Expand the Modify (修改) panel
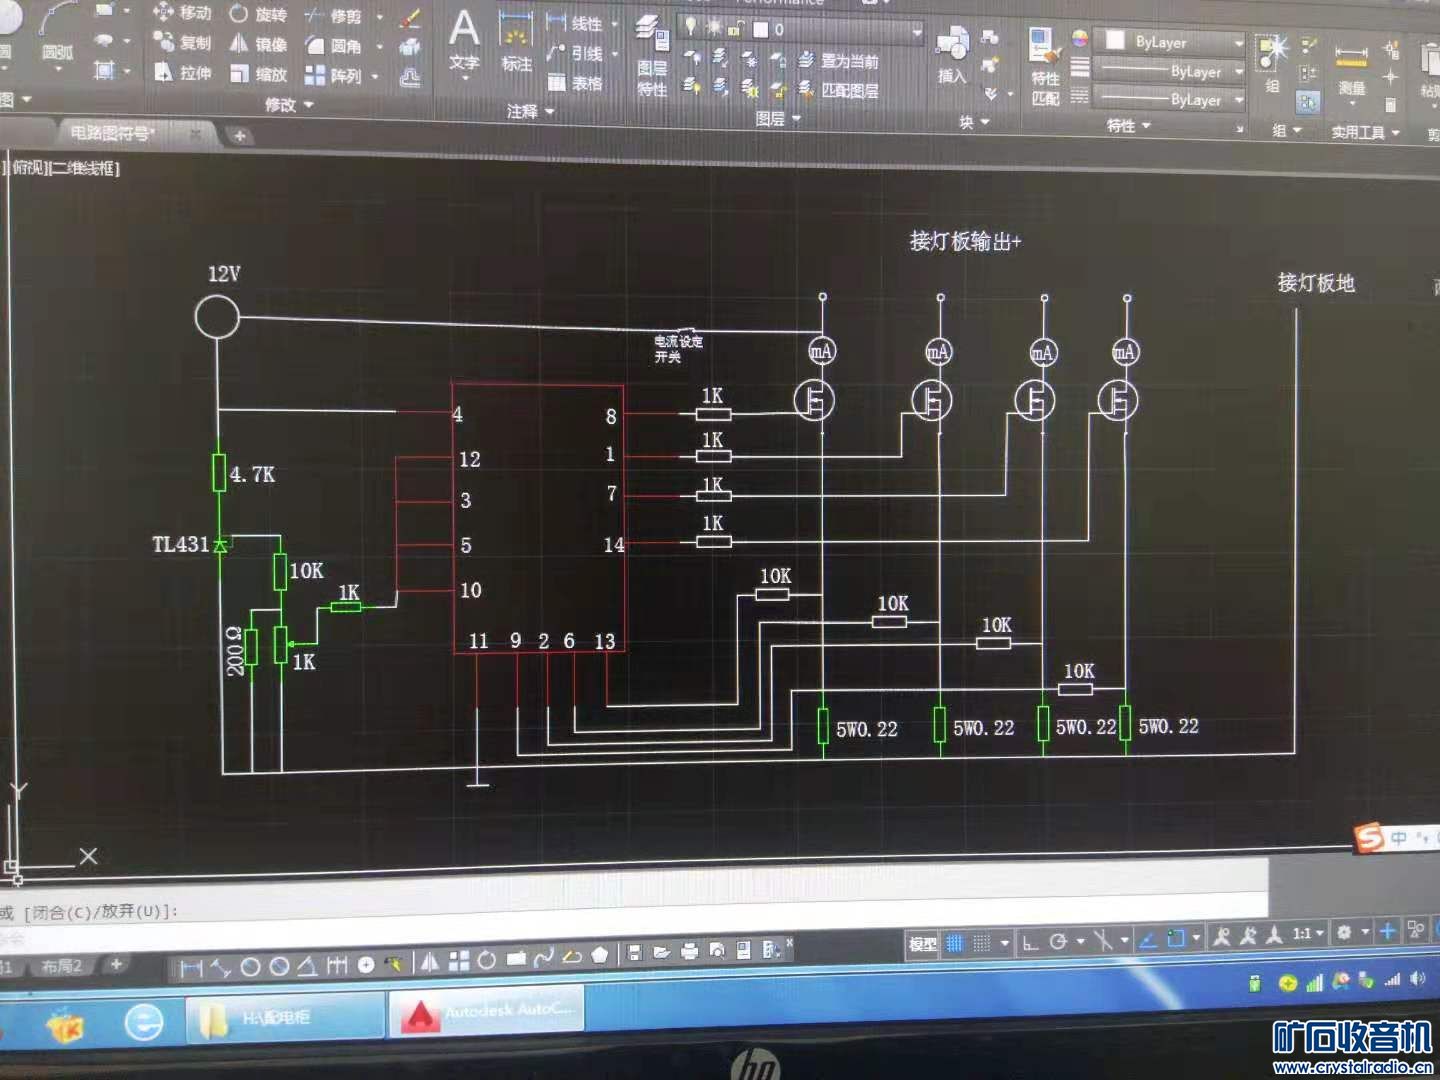The width and height of the screenshot is (1440, 1080). click(289, 105)
